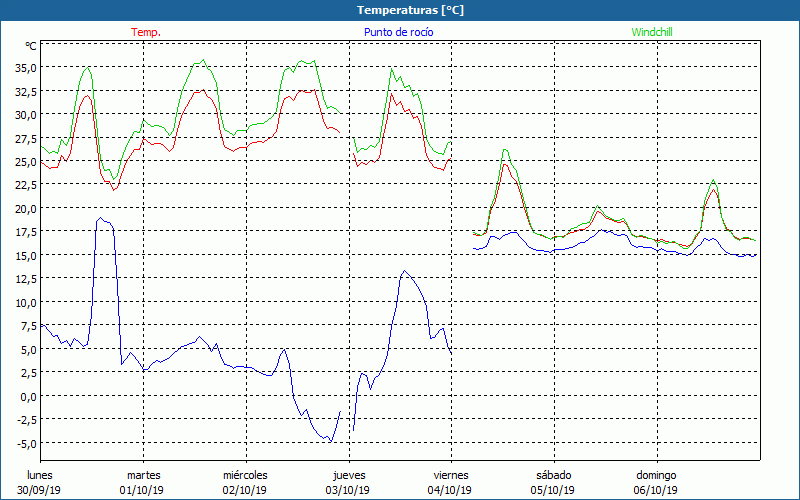Click the 02/10/19 date label
The height and width of the screenshot is (500, 800).
pyautogui.click(x=244, y=490)
